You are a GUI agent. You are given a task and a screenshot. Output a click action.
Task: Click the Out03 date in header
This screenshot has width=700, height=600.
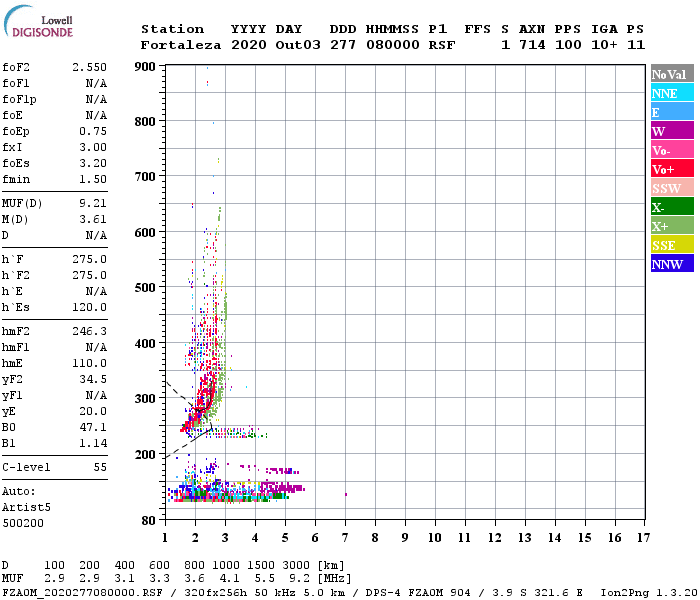tap(298, 45)
